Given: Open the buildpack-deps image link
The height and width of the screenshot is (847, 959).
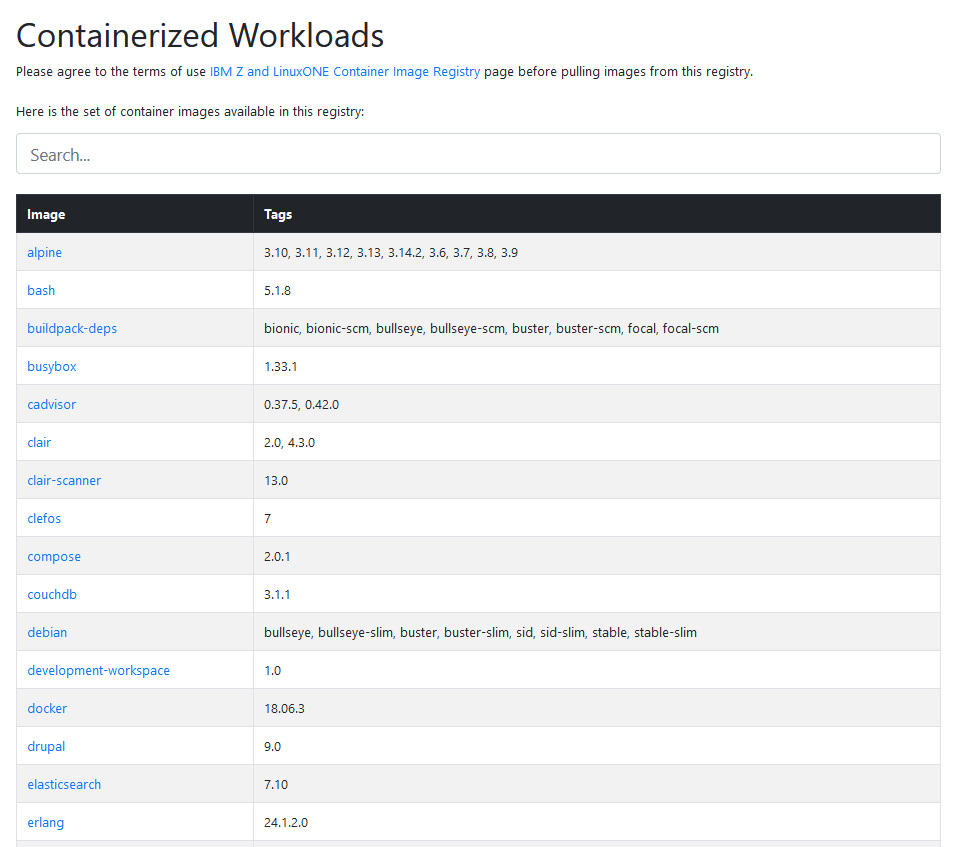Looking at the screenshot, I should click(72, 328).
